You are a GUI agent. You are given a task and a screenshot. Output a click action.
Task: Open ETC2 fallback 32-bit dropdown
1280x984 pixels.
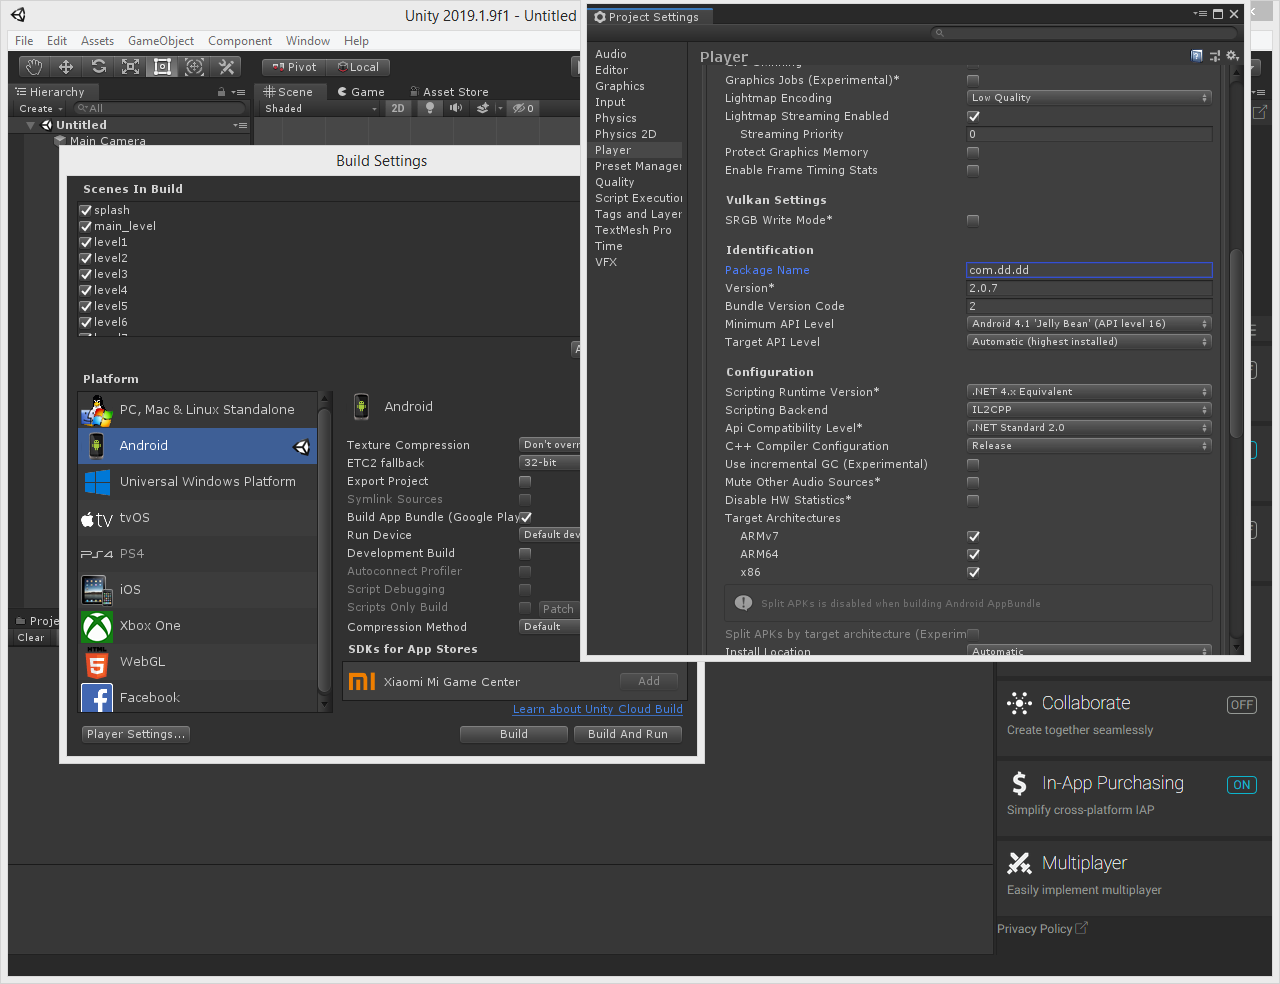(x=550, y=463)
